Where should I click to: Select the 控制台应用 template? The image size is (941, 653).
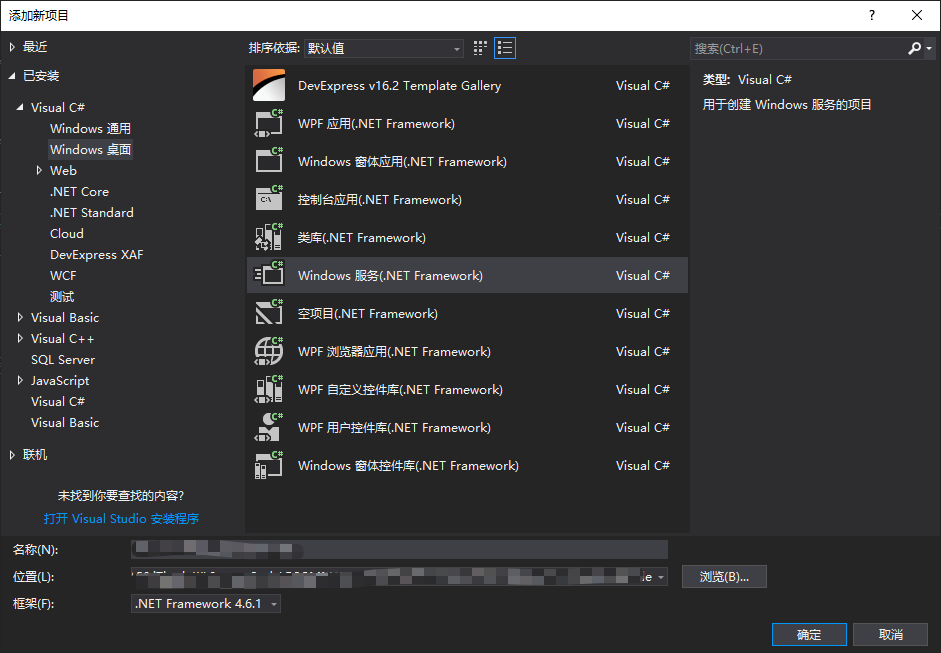coord(380,199)
